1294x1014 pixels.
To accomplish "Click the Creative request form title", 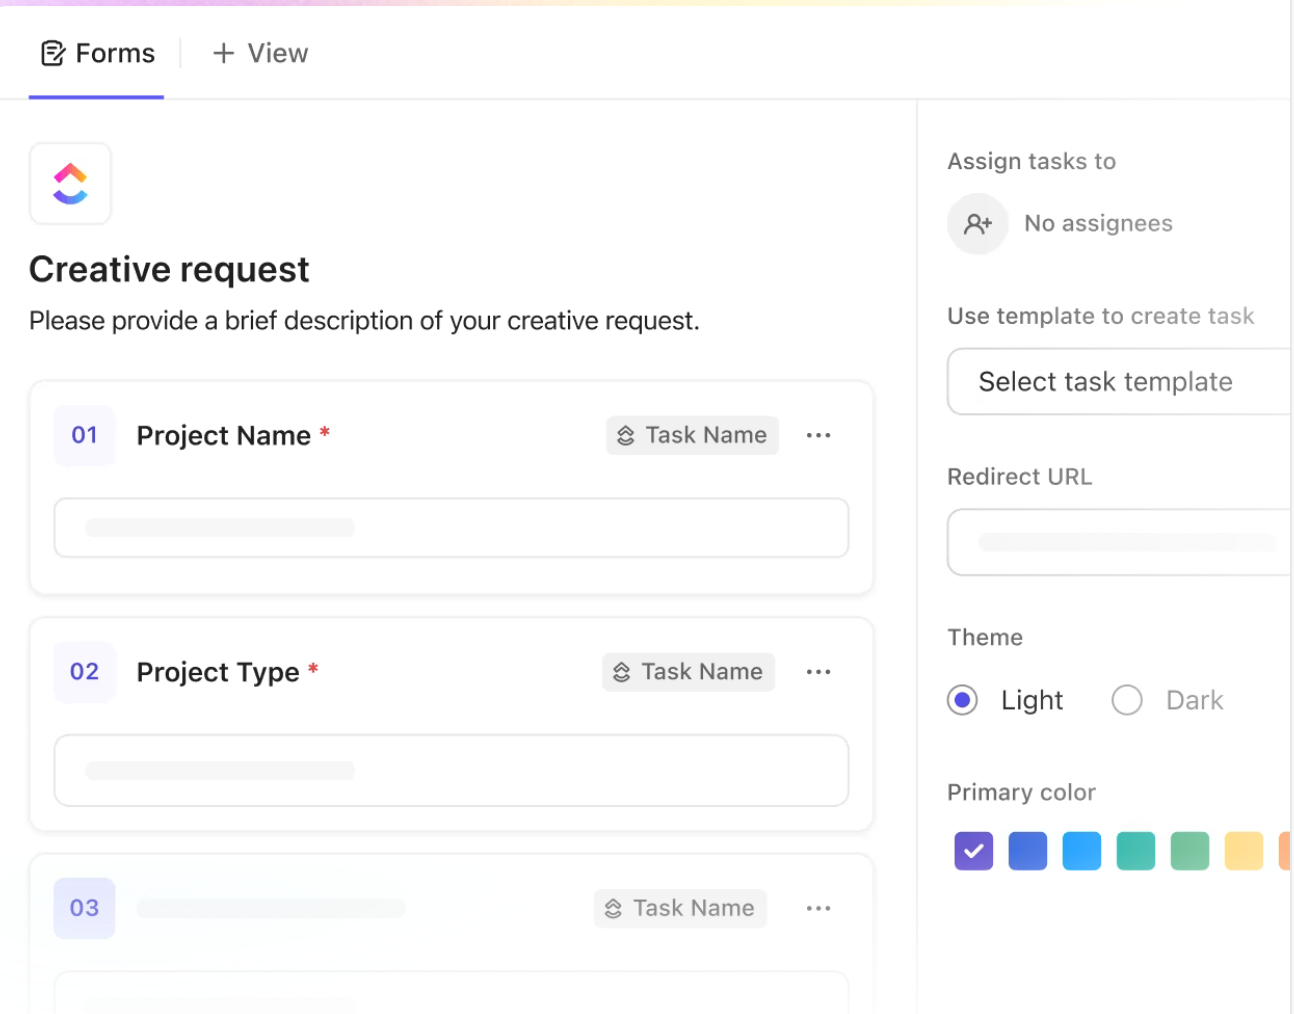I will point(169,270).
